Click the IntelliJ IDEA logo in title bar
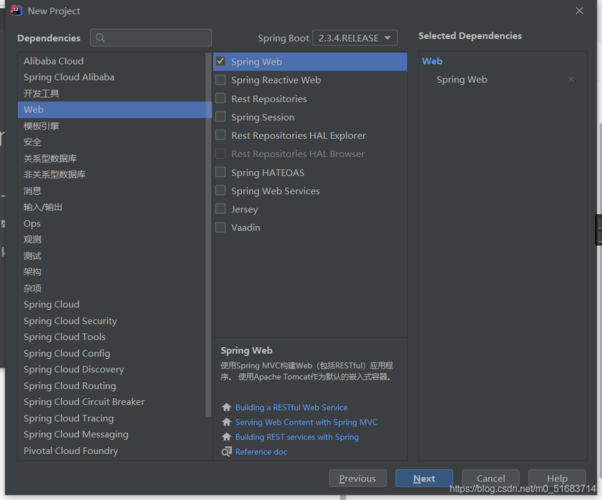 (14, 11)
